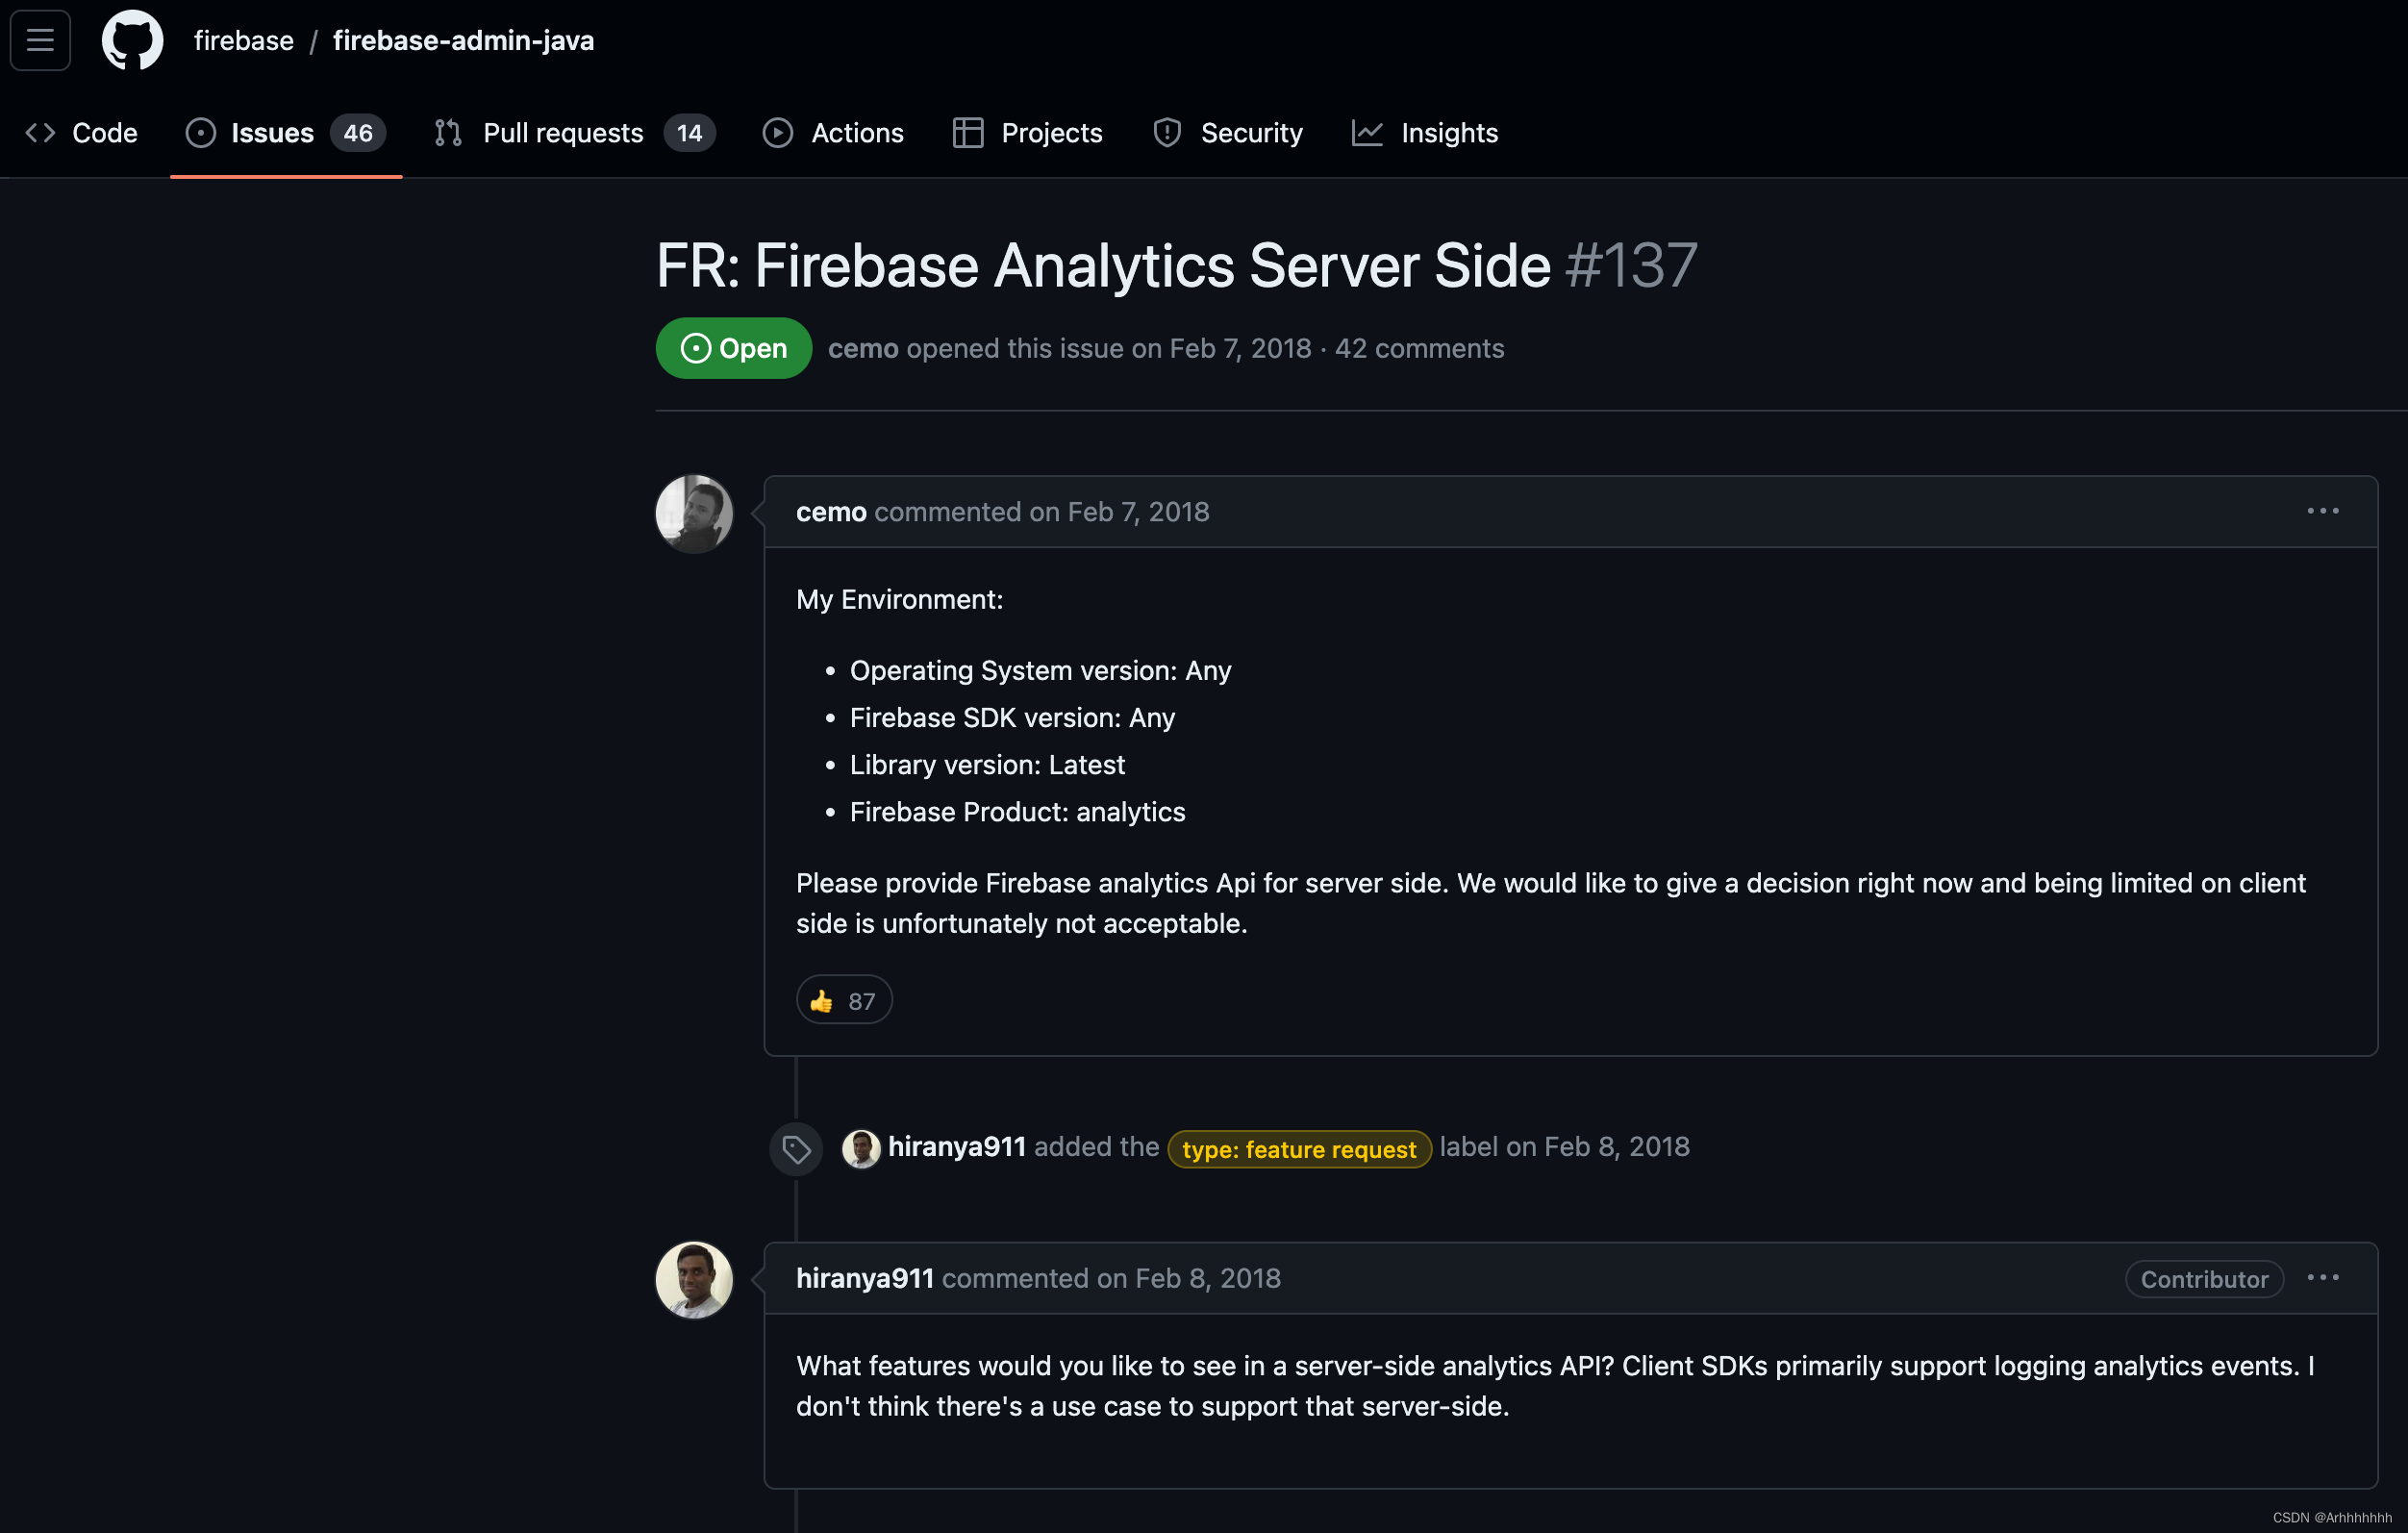Click cemo's large avatar image
Screen dimensions: 2408x1533
pyautogui.click(x=694, y=513)
